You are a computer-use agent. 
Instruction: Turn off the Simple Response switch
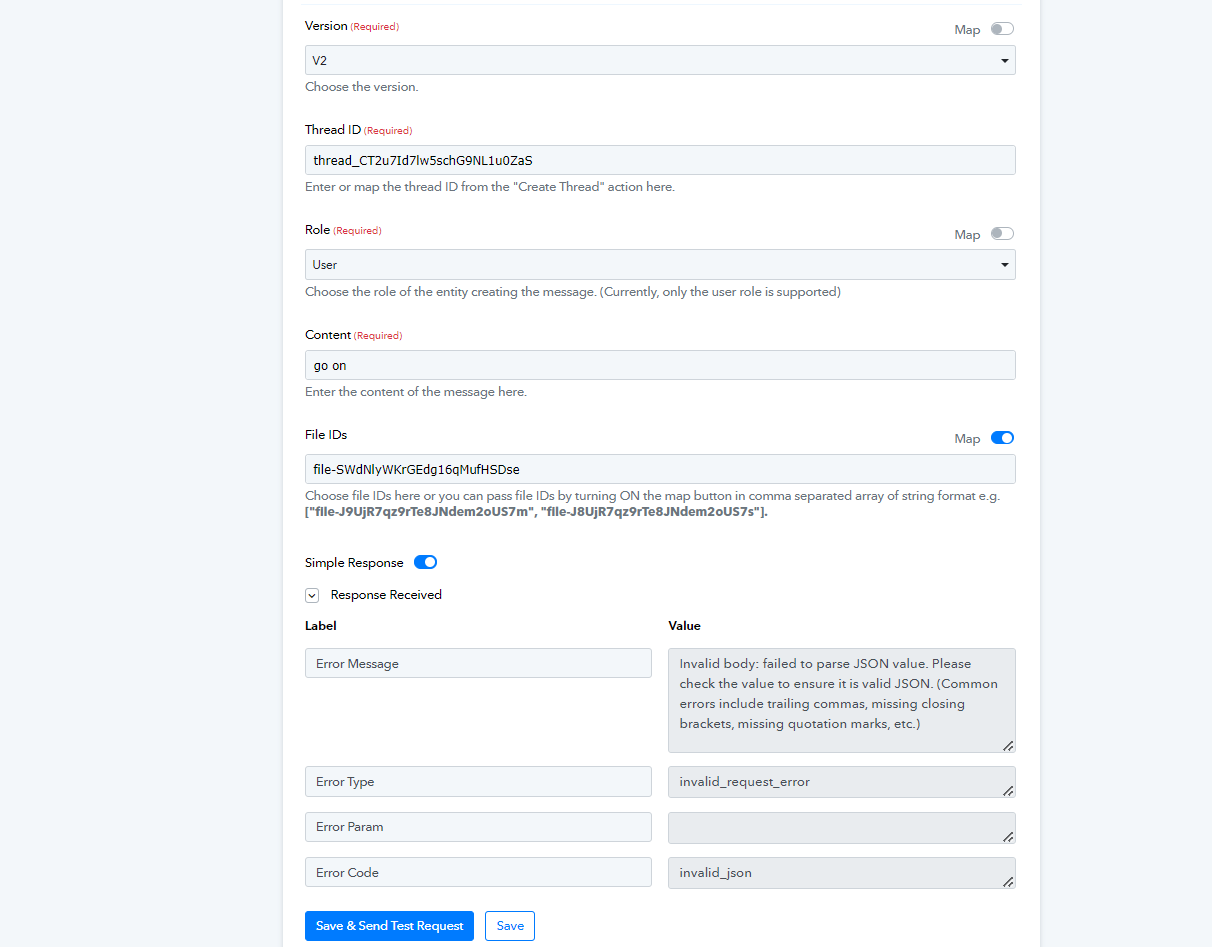tap(425, 563)
